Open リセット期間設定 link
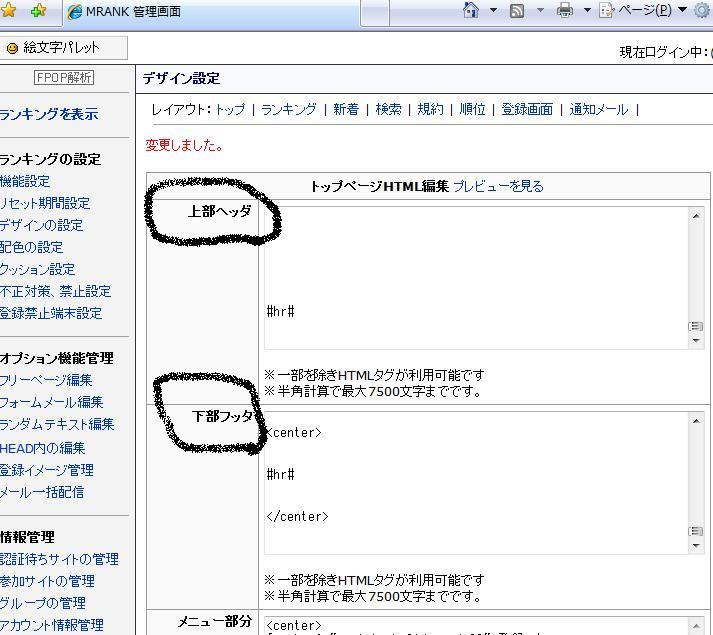This screenshot has width=713, height=635. click(45, 203)
